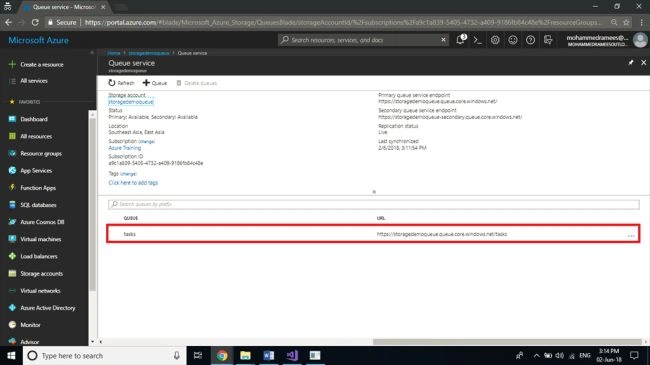Bookmark this page star icon
650x365 pixels.
click(626, 22)
